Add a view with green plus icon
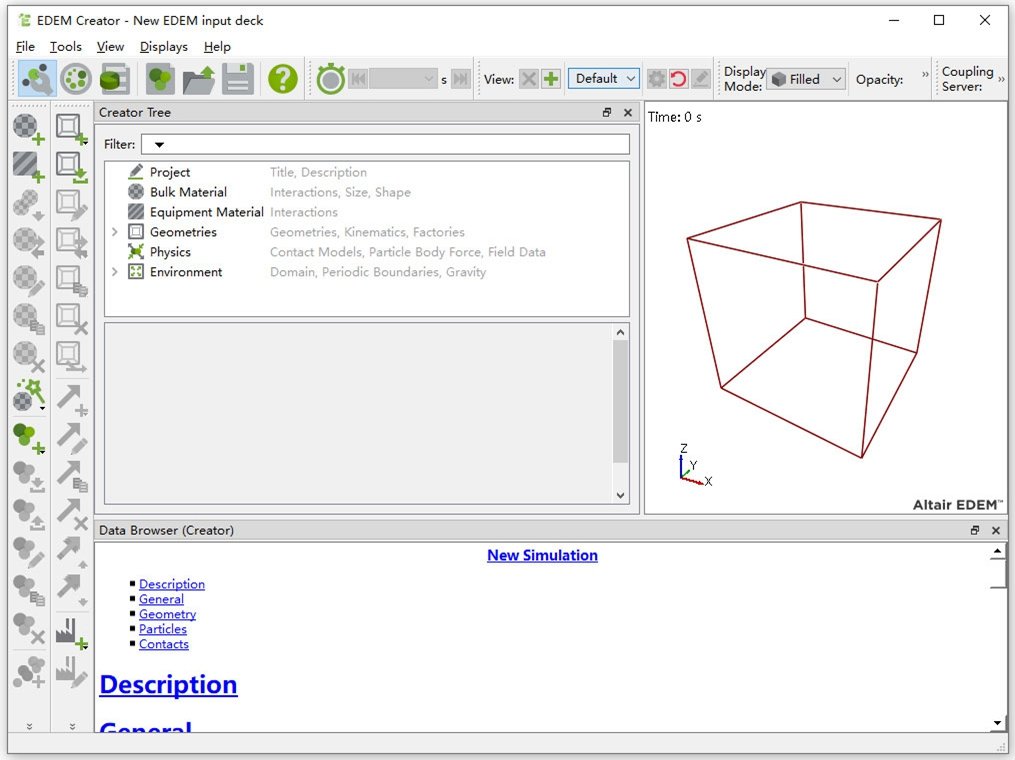This screenshot has width=1015, height=760. click(x=551, y=79)
